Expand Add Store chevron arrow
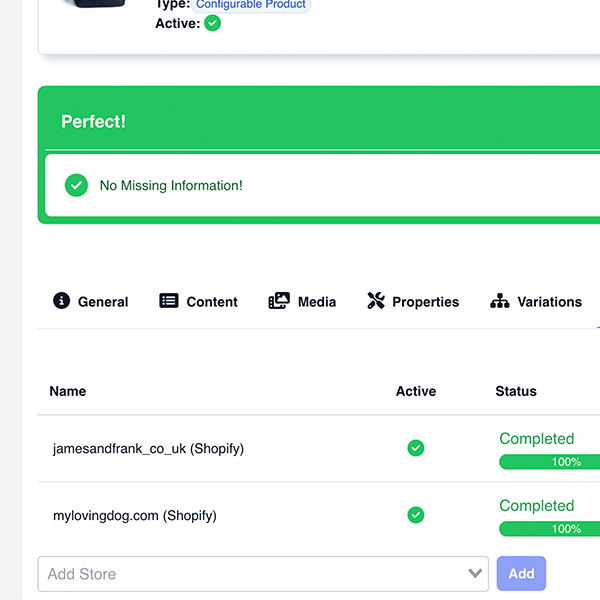Image resolution: width=600 pixels, height=600 pixels. tap(475, 574)
